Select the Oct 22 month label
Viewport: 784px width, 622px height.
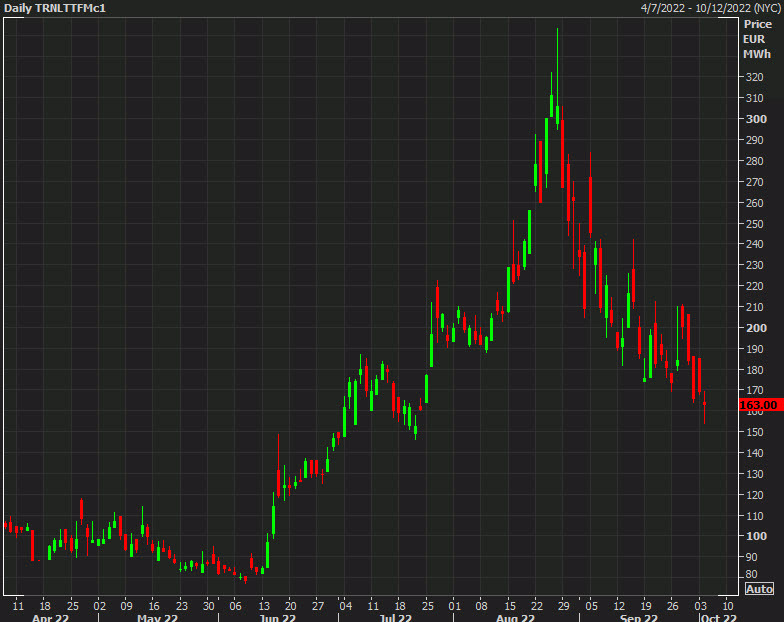tap(718, 618)
